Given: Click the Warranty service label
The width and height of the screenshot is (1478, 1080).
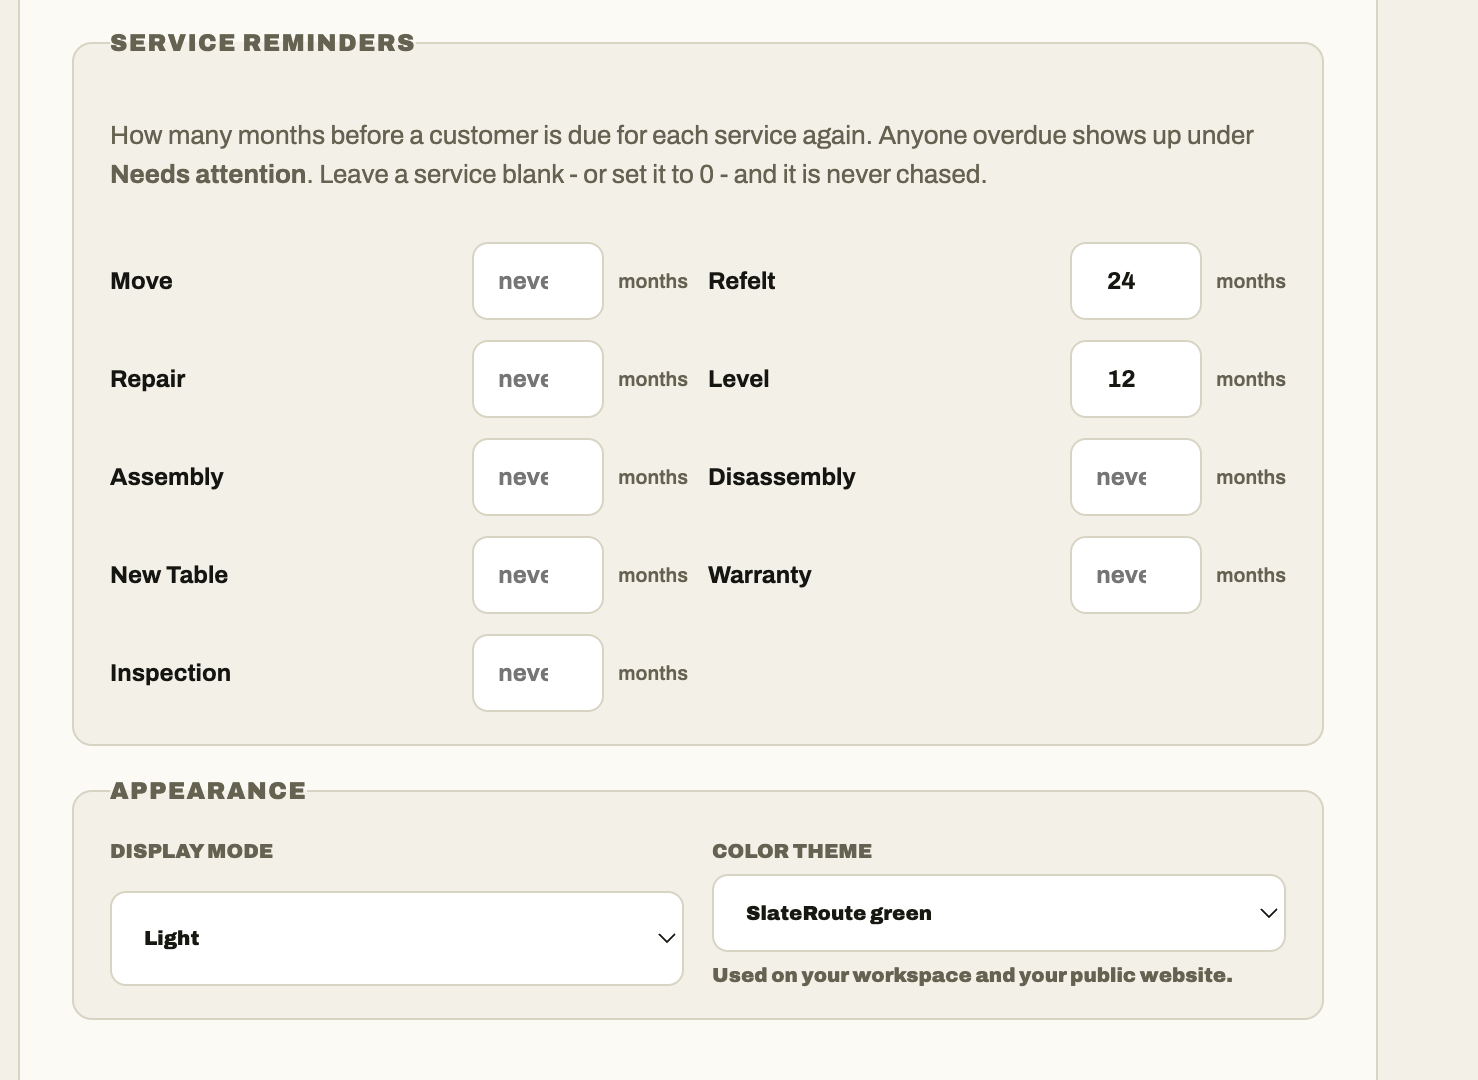Looking at the screenshot, I should click(x=760, y=575).
